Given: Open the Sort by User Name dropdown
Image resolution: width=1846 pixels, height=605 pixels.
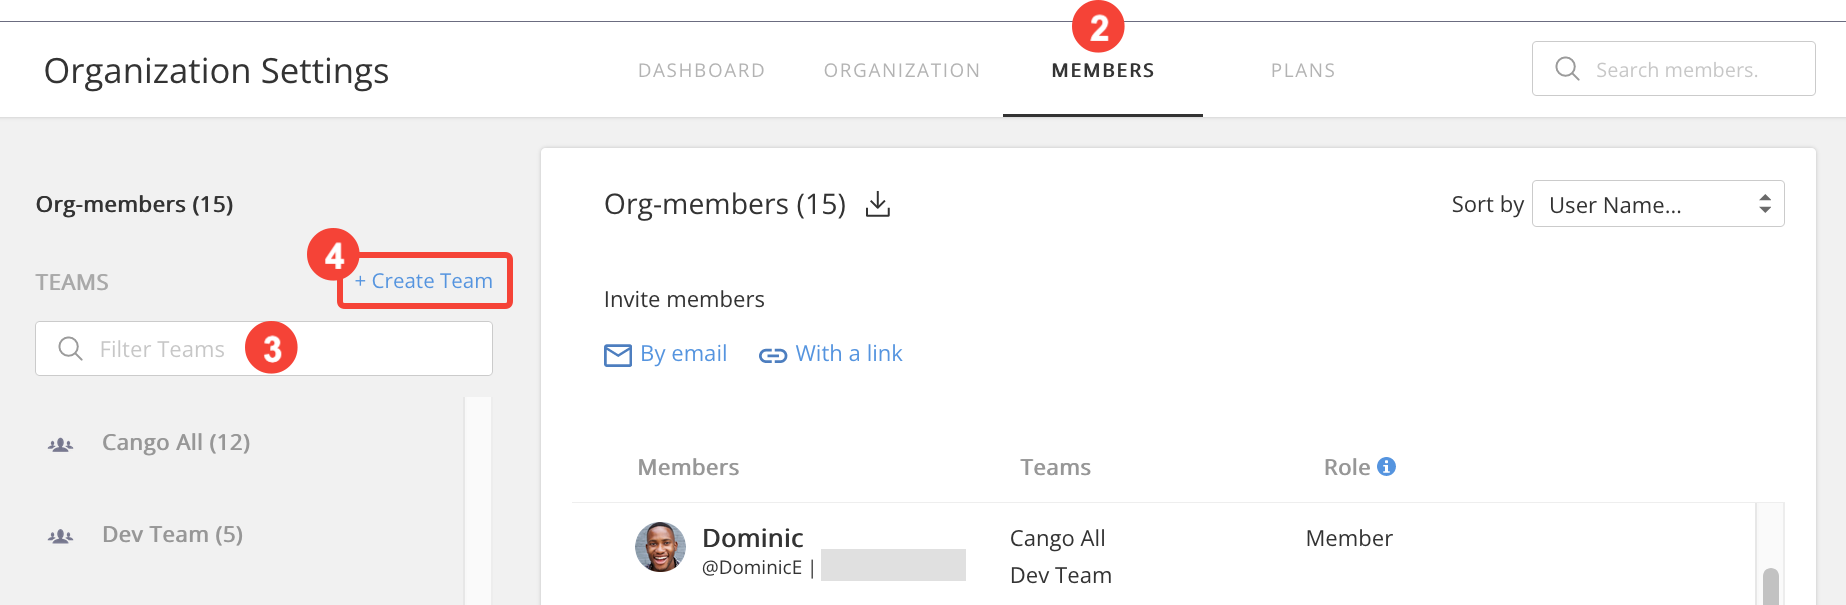Looking at the screenshot, I should click(1658, 204).
